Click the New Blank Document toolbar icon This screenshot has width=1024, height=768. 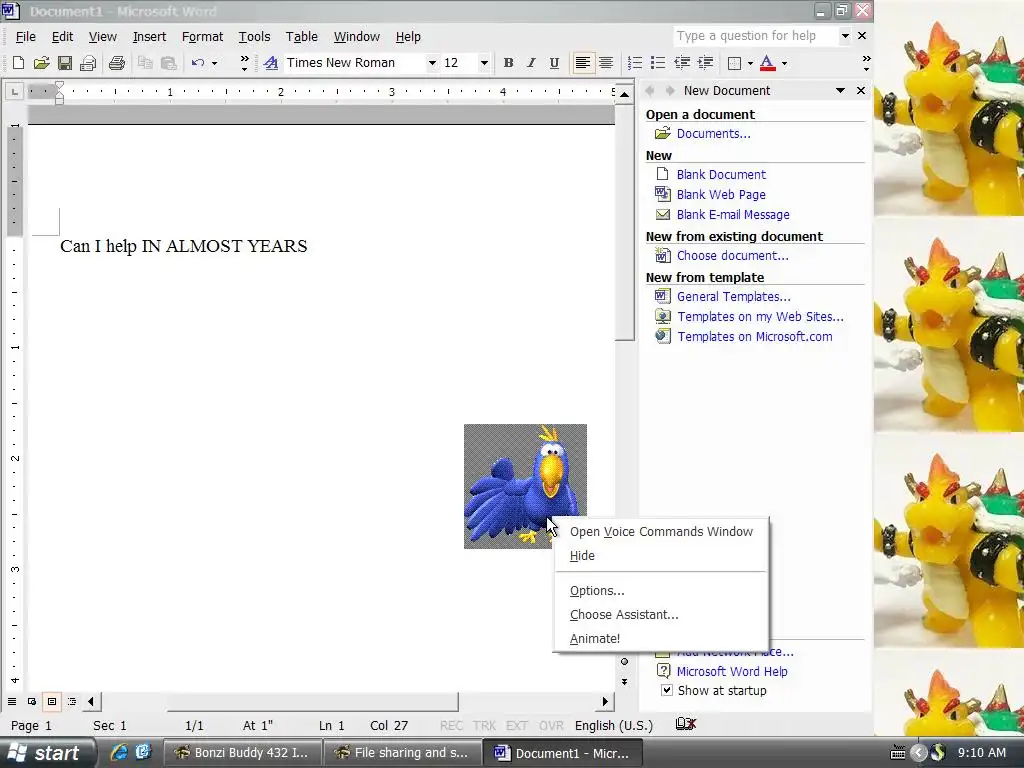[18, 63]
